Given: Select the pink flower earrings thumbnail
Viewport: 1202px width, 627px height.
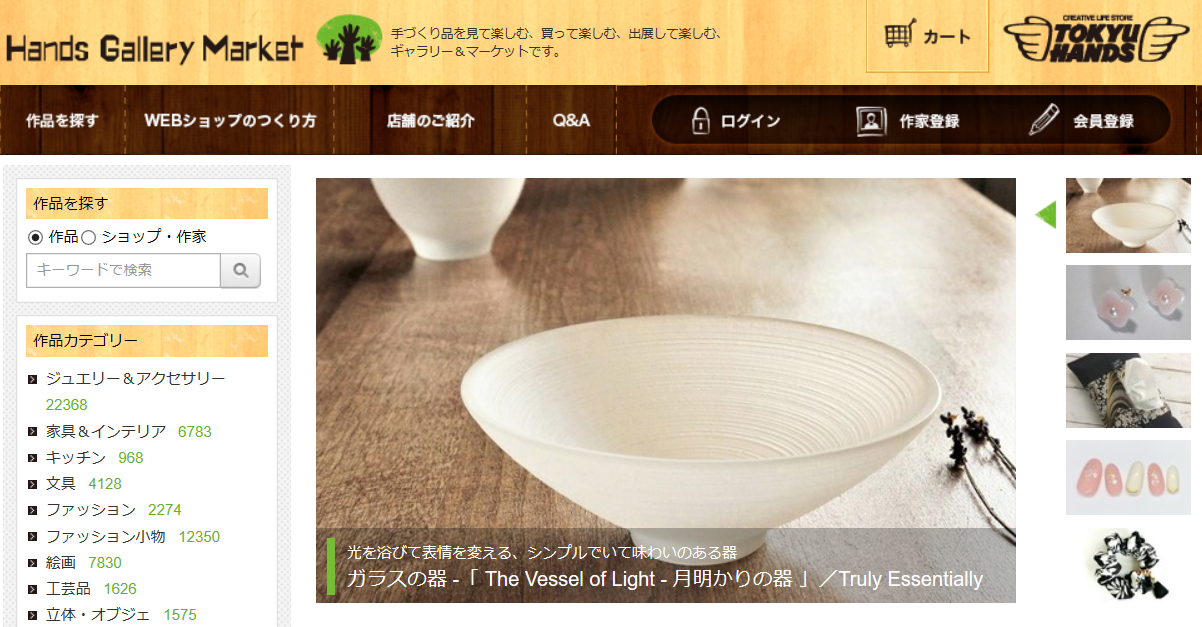Looking at the screenshot, I should click(x=1128, y=302).
